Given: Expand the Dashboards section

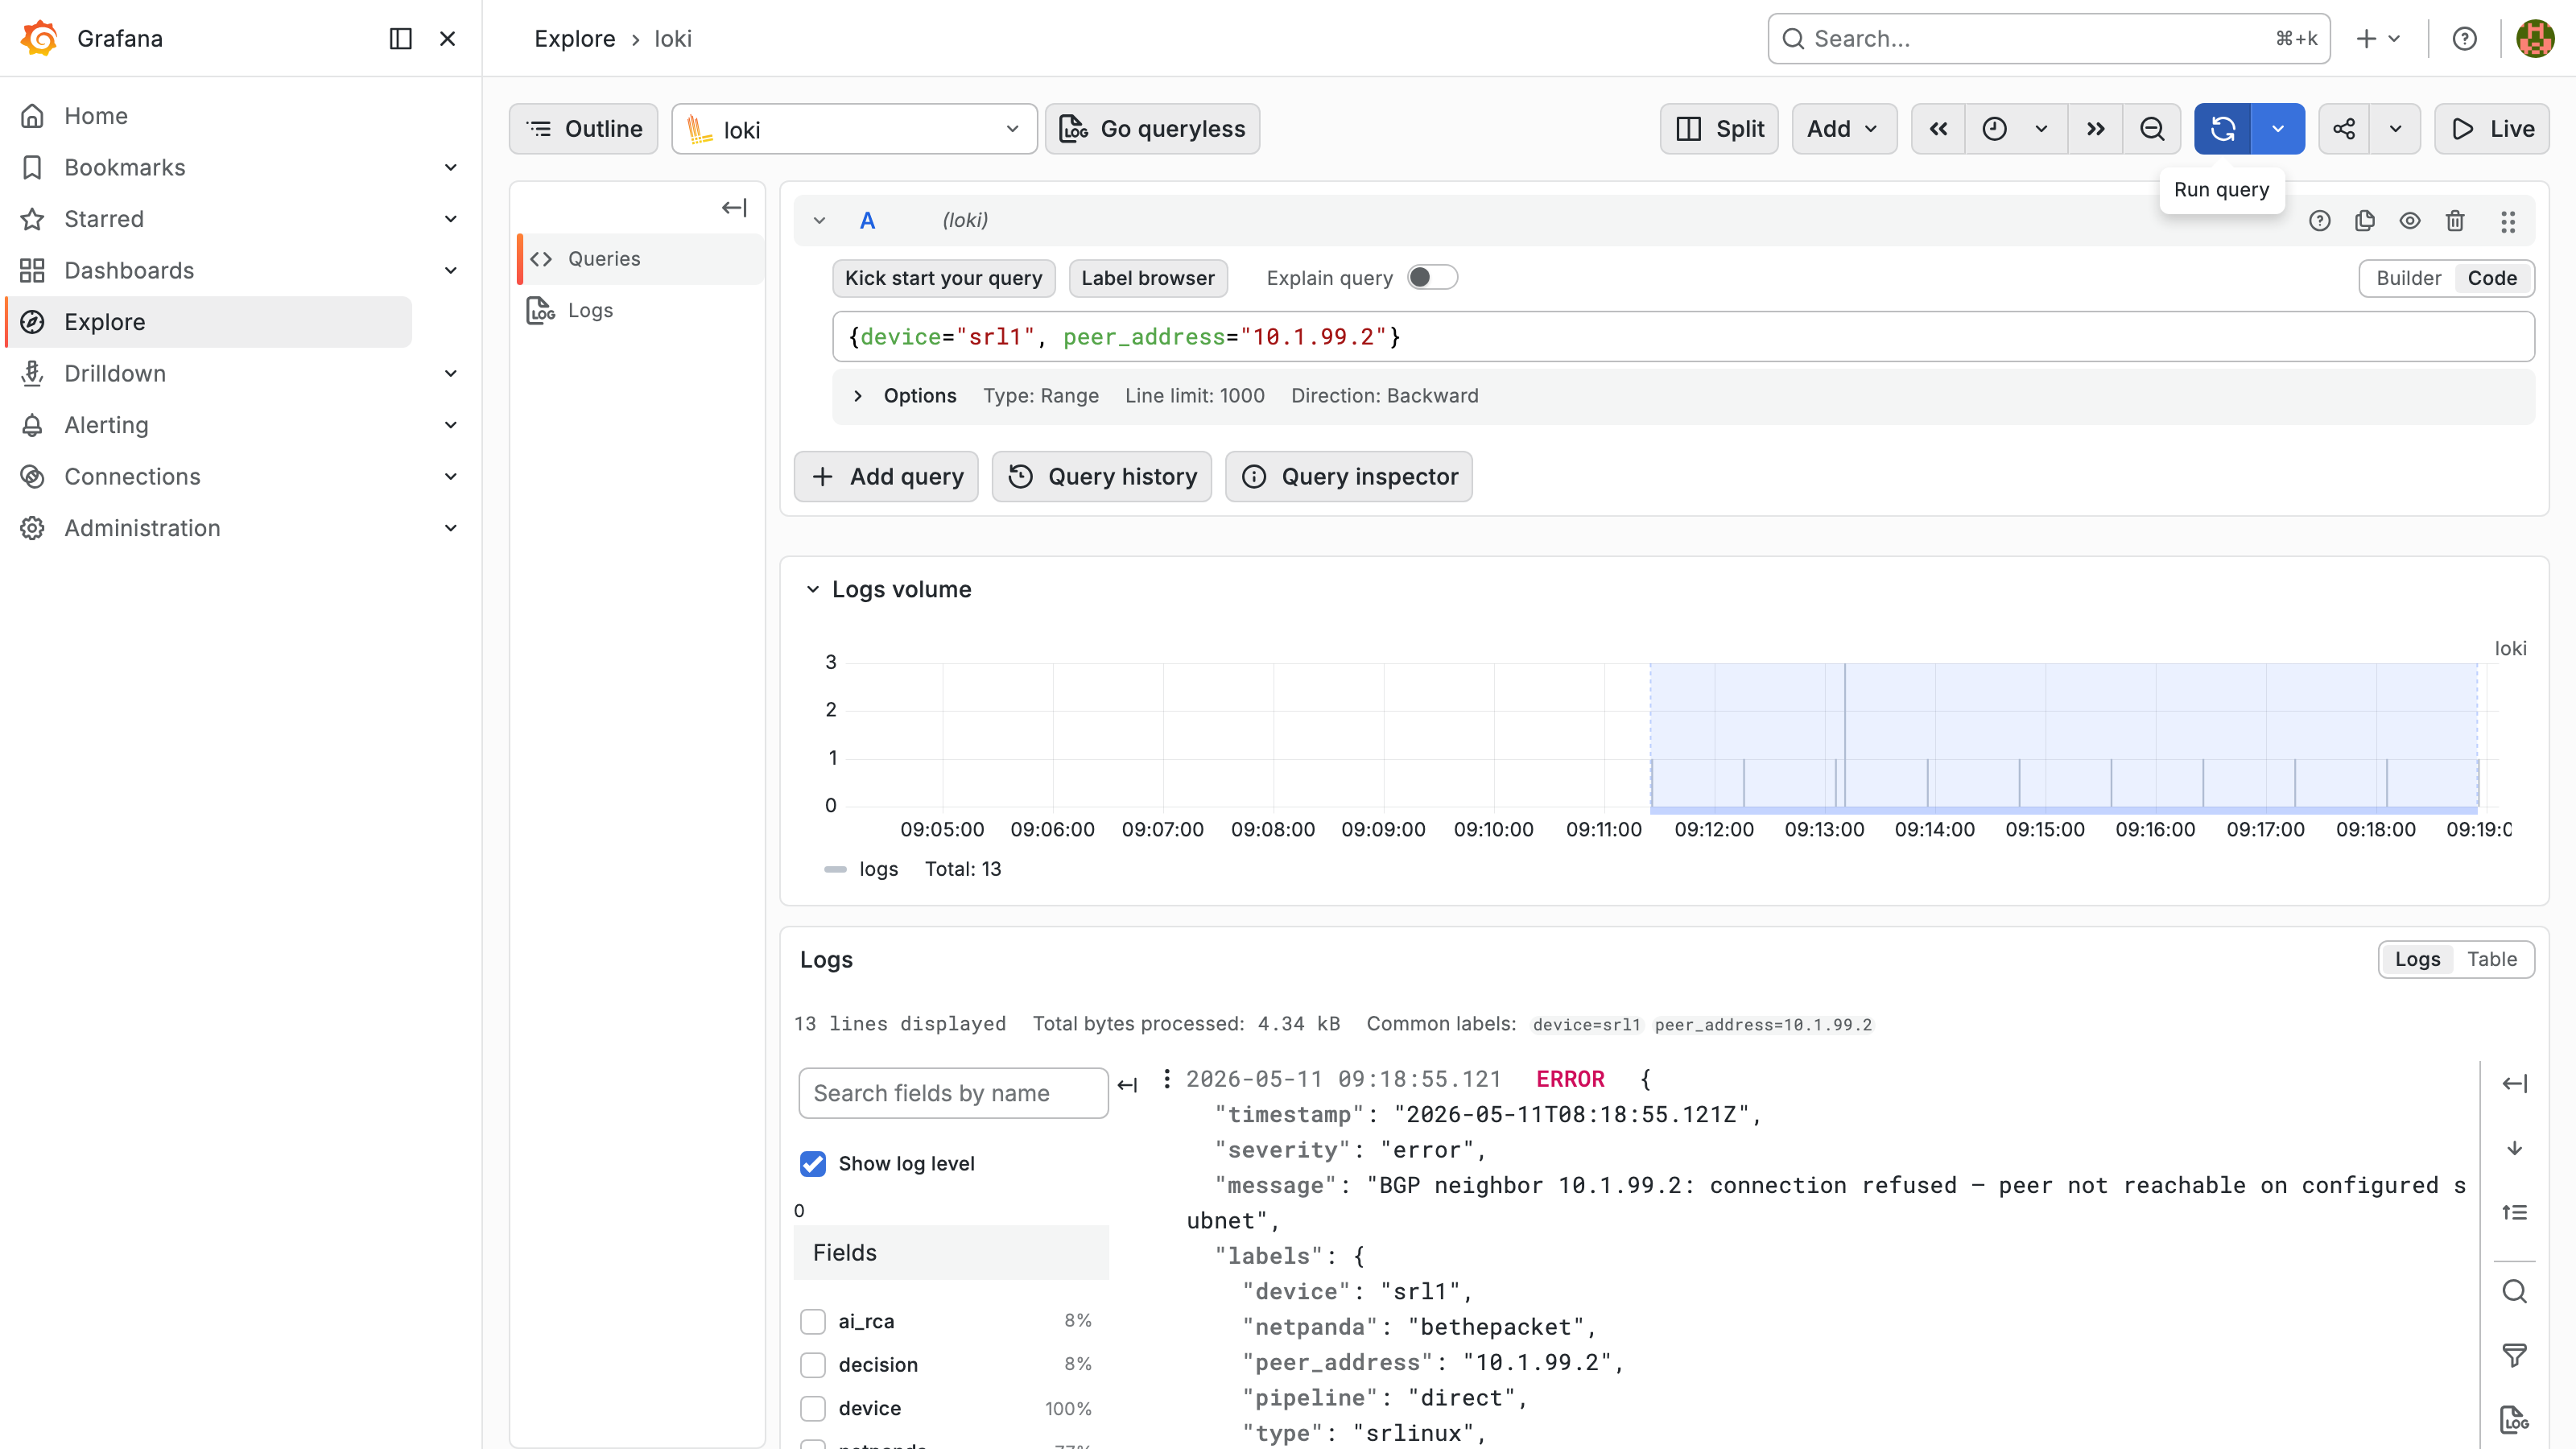Looking at the screenshot, I should click(x=451, y=270).
